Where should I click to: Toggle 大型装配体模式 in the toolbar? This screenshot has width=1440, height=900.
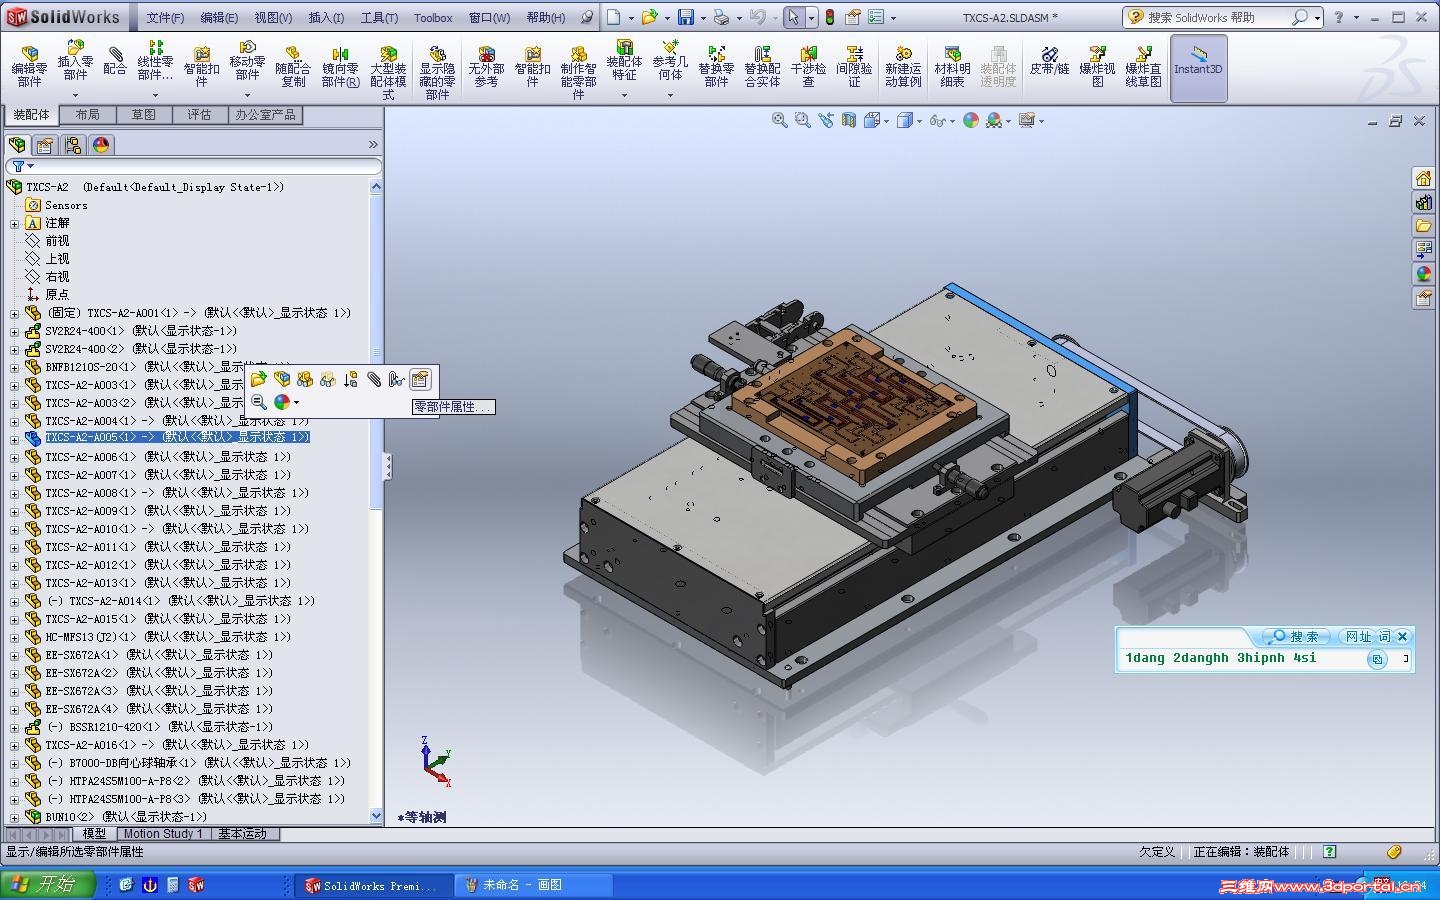388,72
